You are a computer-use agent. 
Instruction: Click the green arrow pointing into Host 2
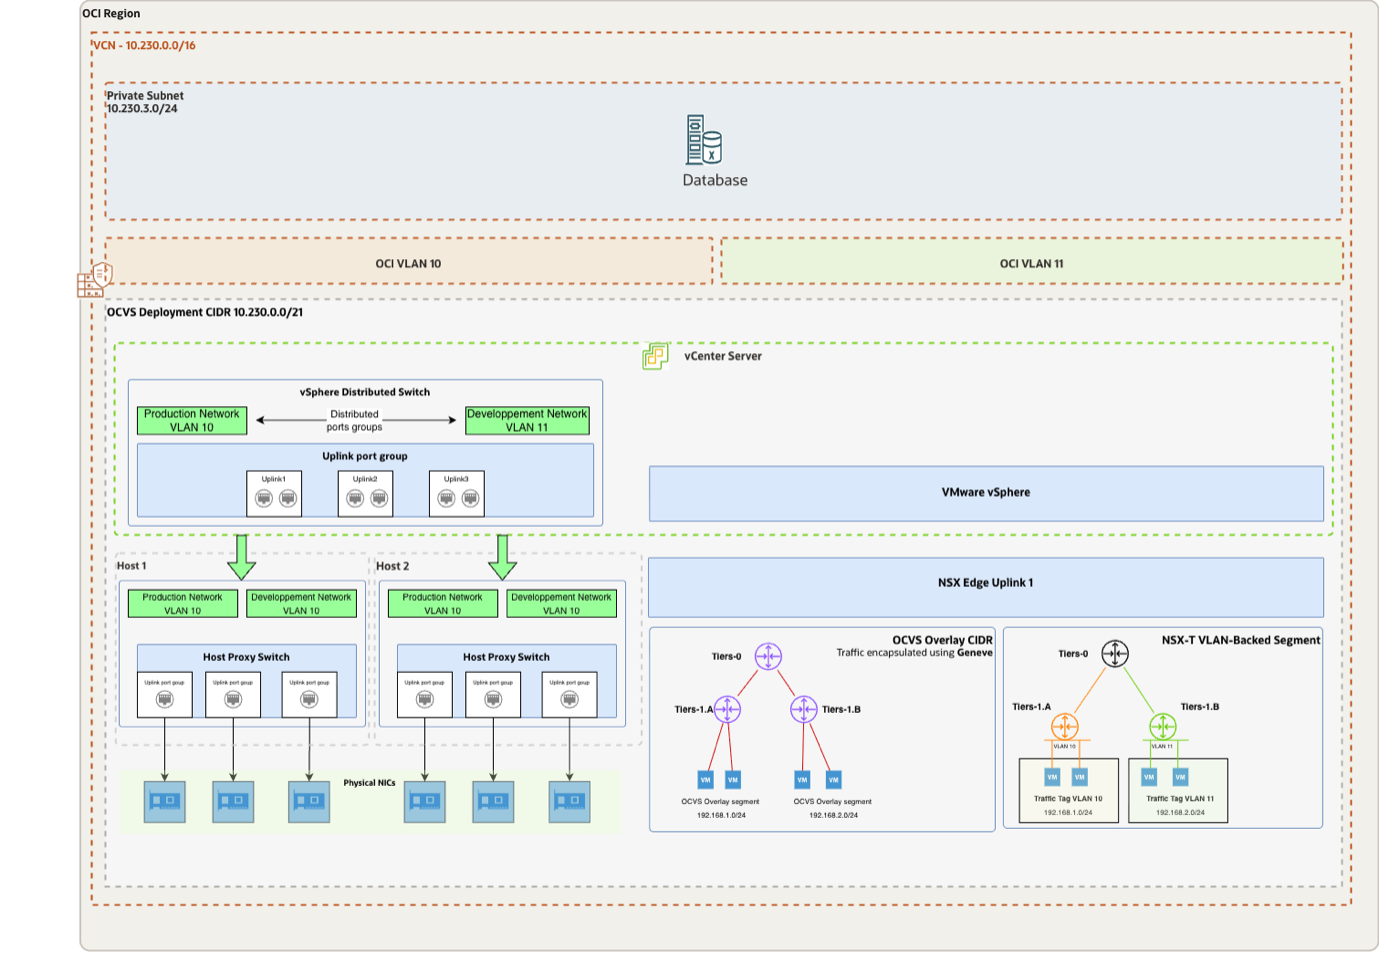click(x=502, y=557)
